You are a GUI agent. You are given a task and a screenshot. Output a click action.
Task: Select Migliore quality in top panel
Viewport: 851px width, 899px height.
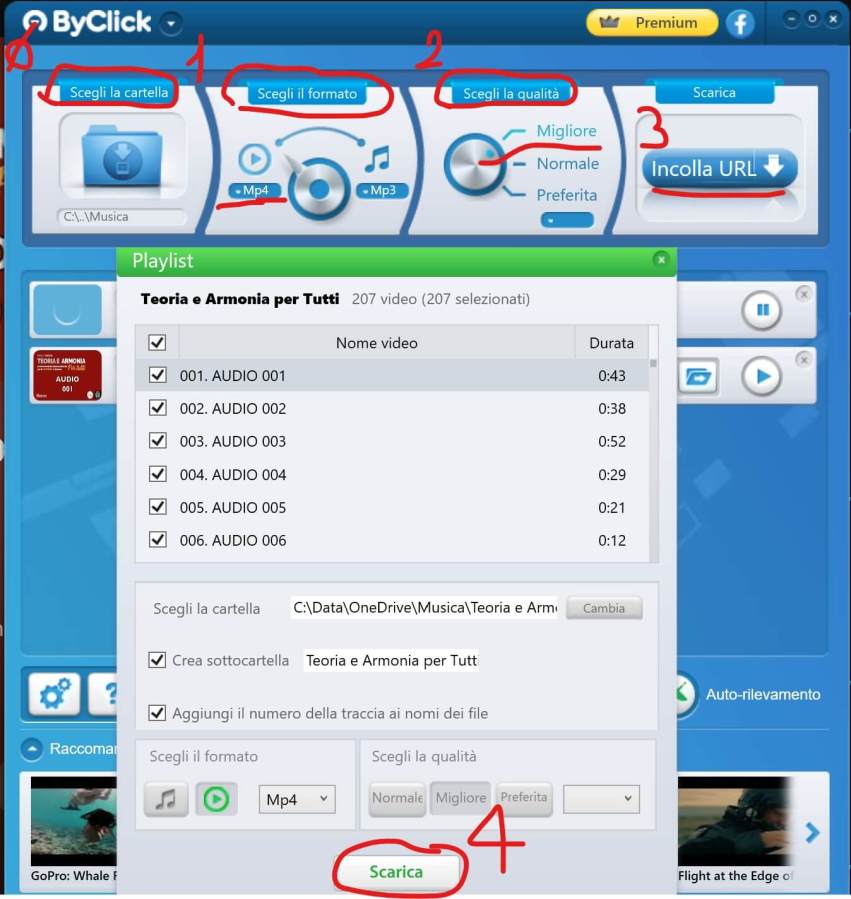click(x=566, y=131)
